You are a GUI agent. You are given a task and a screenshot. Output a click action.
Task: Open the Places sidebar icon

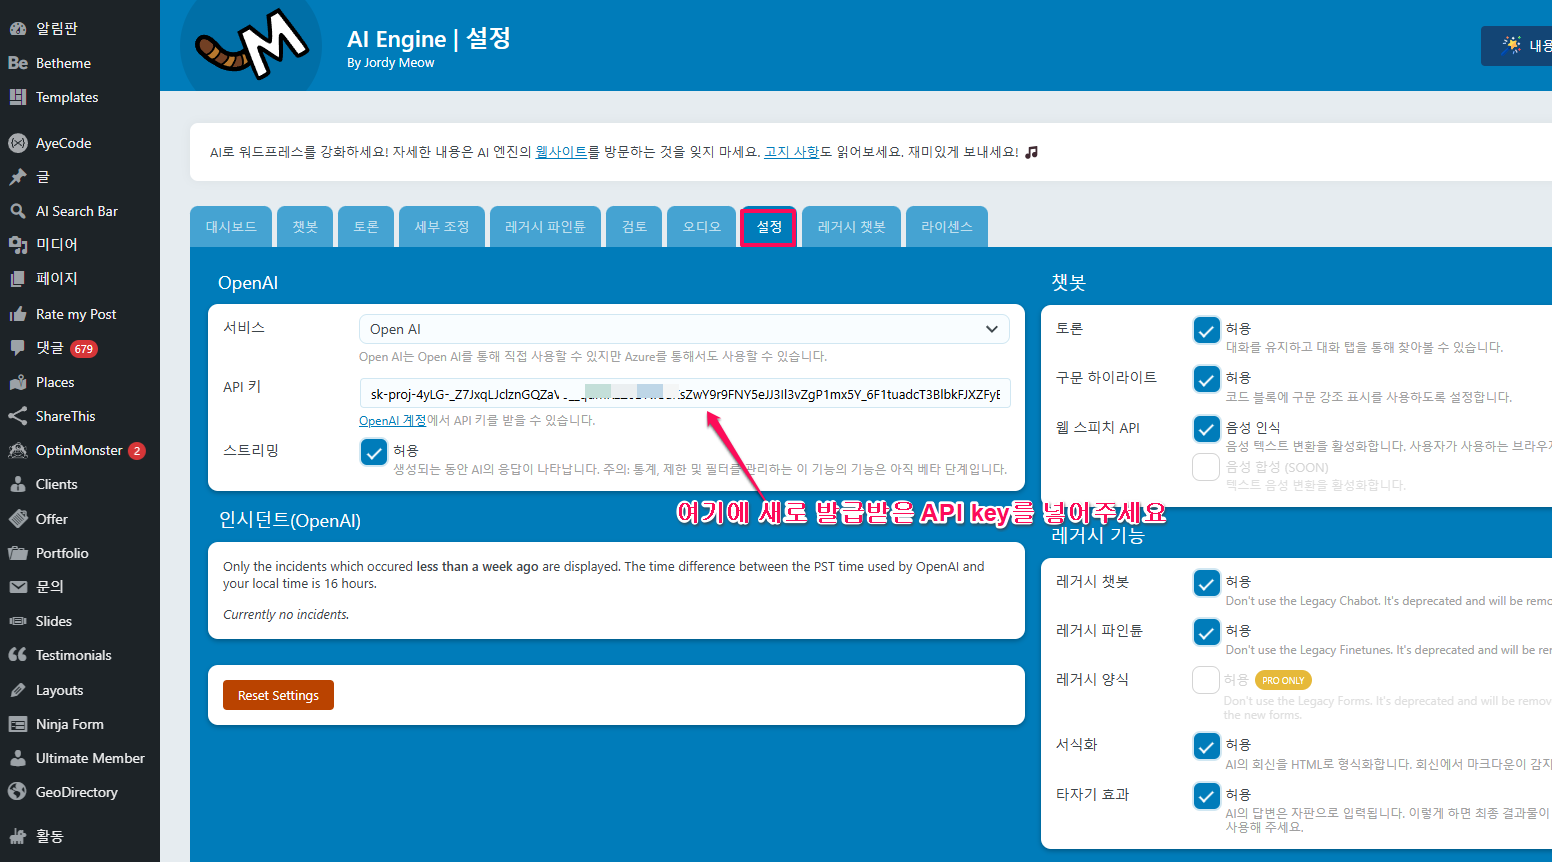(18, 382)
